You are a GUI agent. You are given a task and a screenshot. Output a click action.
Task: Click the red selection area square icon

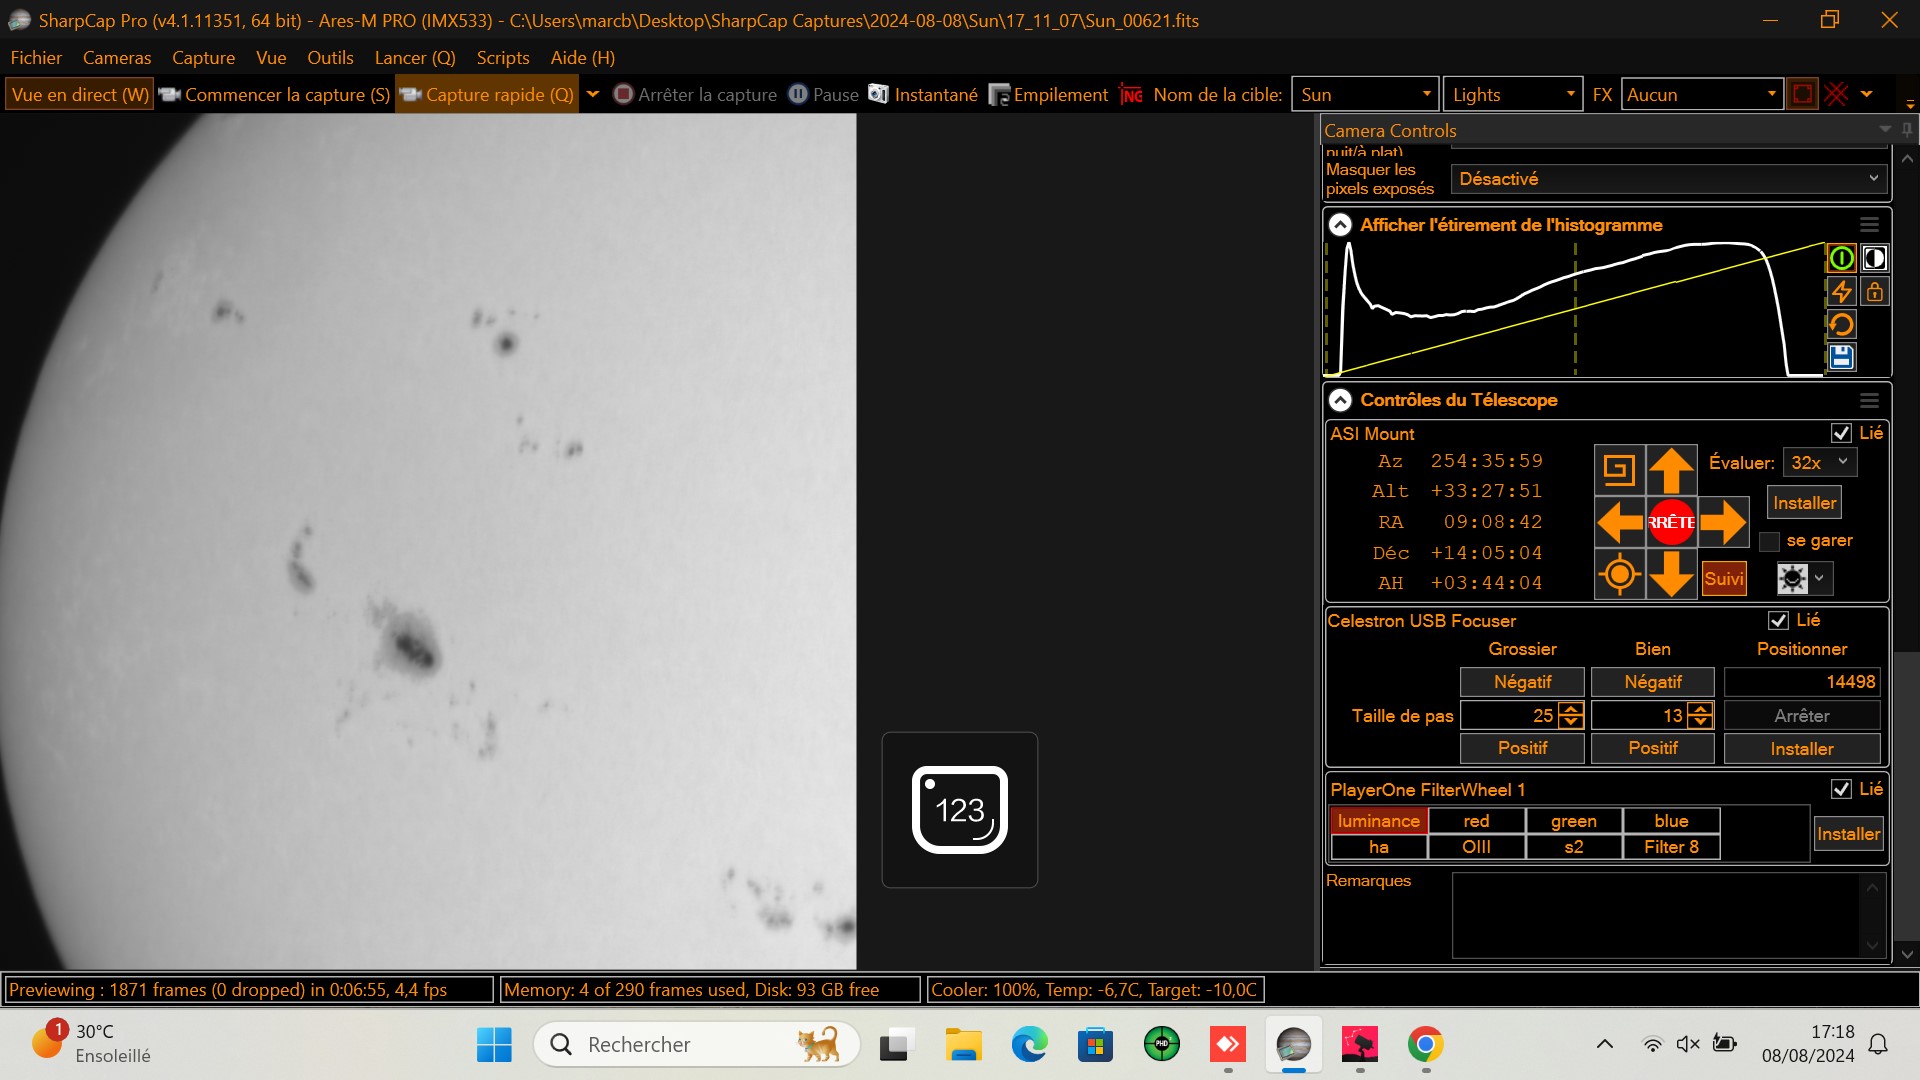(x=1802, y=94)
